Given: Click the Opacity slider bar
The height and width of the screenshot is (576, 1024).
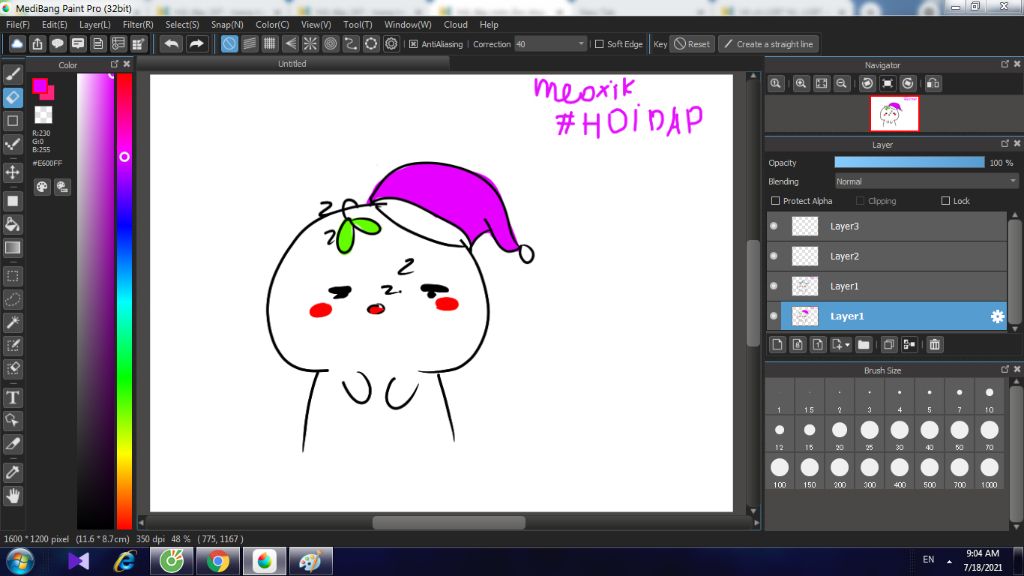Looking at the screenshot, I should point(909,163).
